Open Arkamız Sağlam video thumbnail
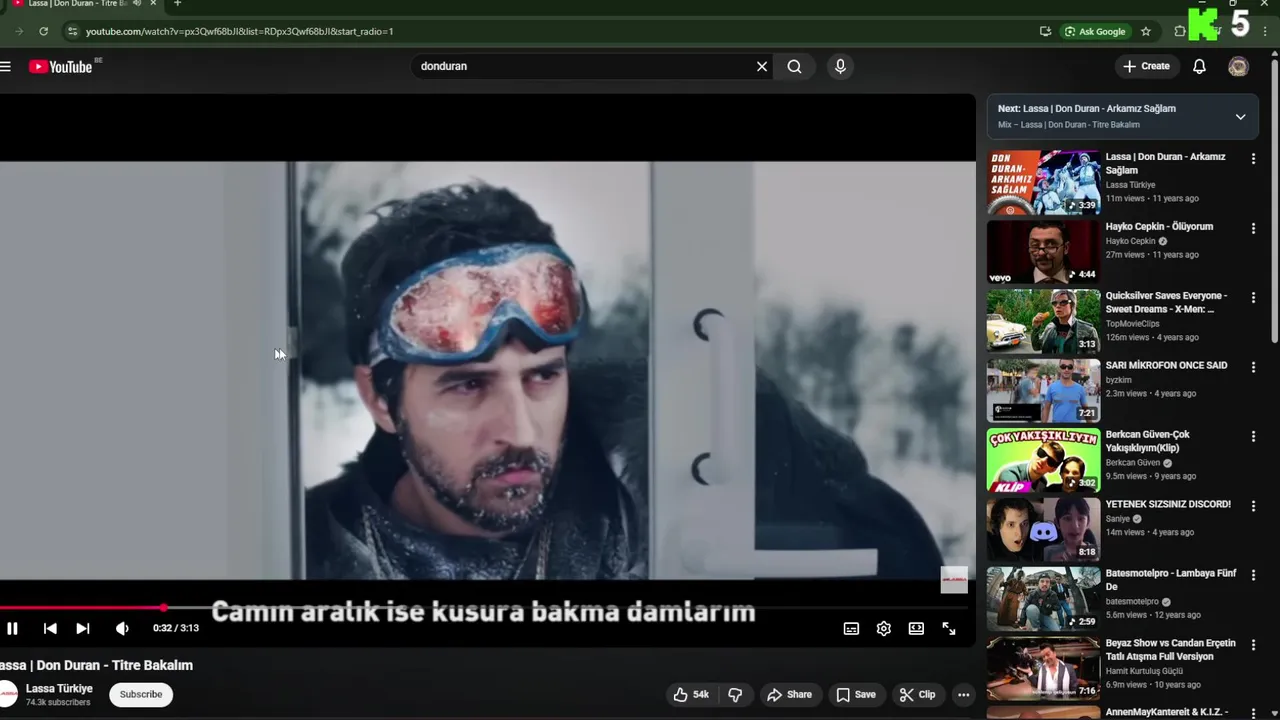1280x720 pixels. pyautogui.click(x=1043, y=182)
